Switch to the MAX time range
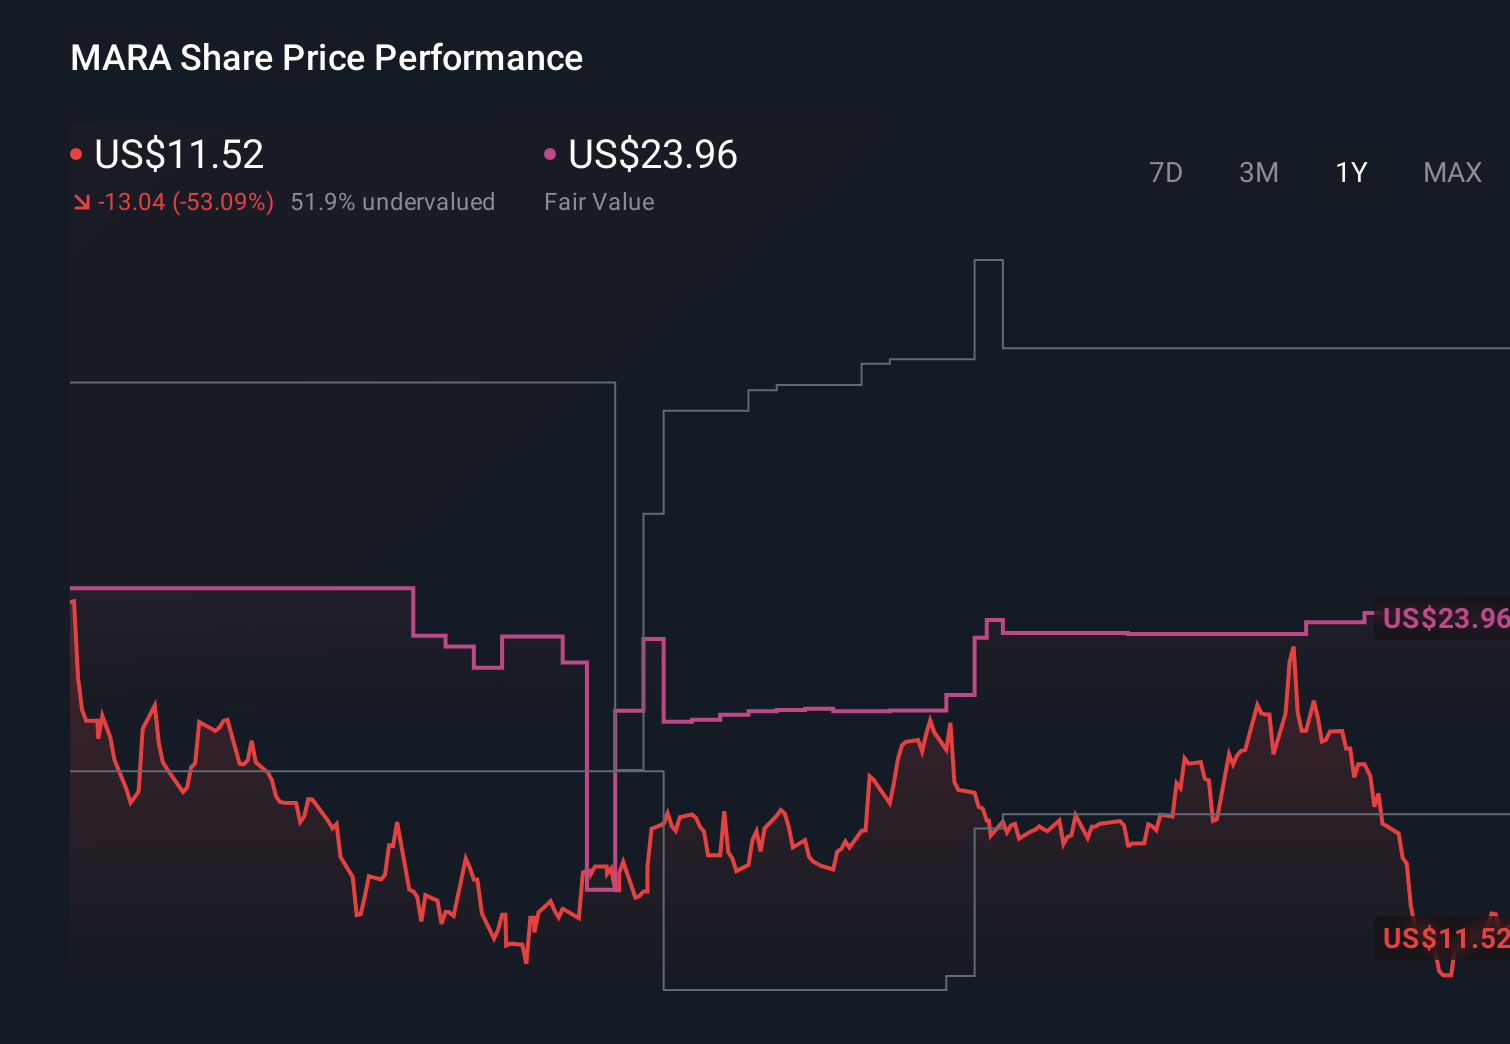 [x=1452, y=172]
